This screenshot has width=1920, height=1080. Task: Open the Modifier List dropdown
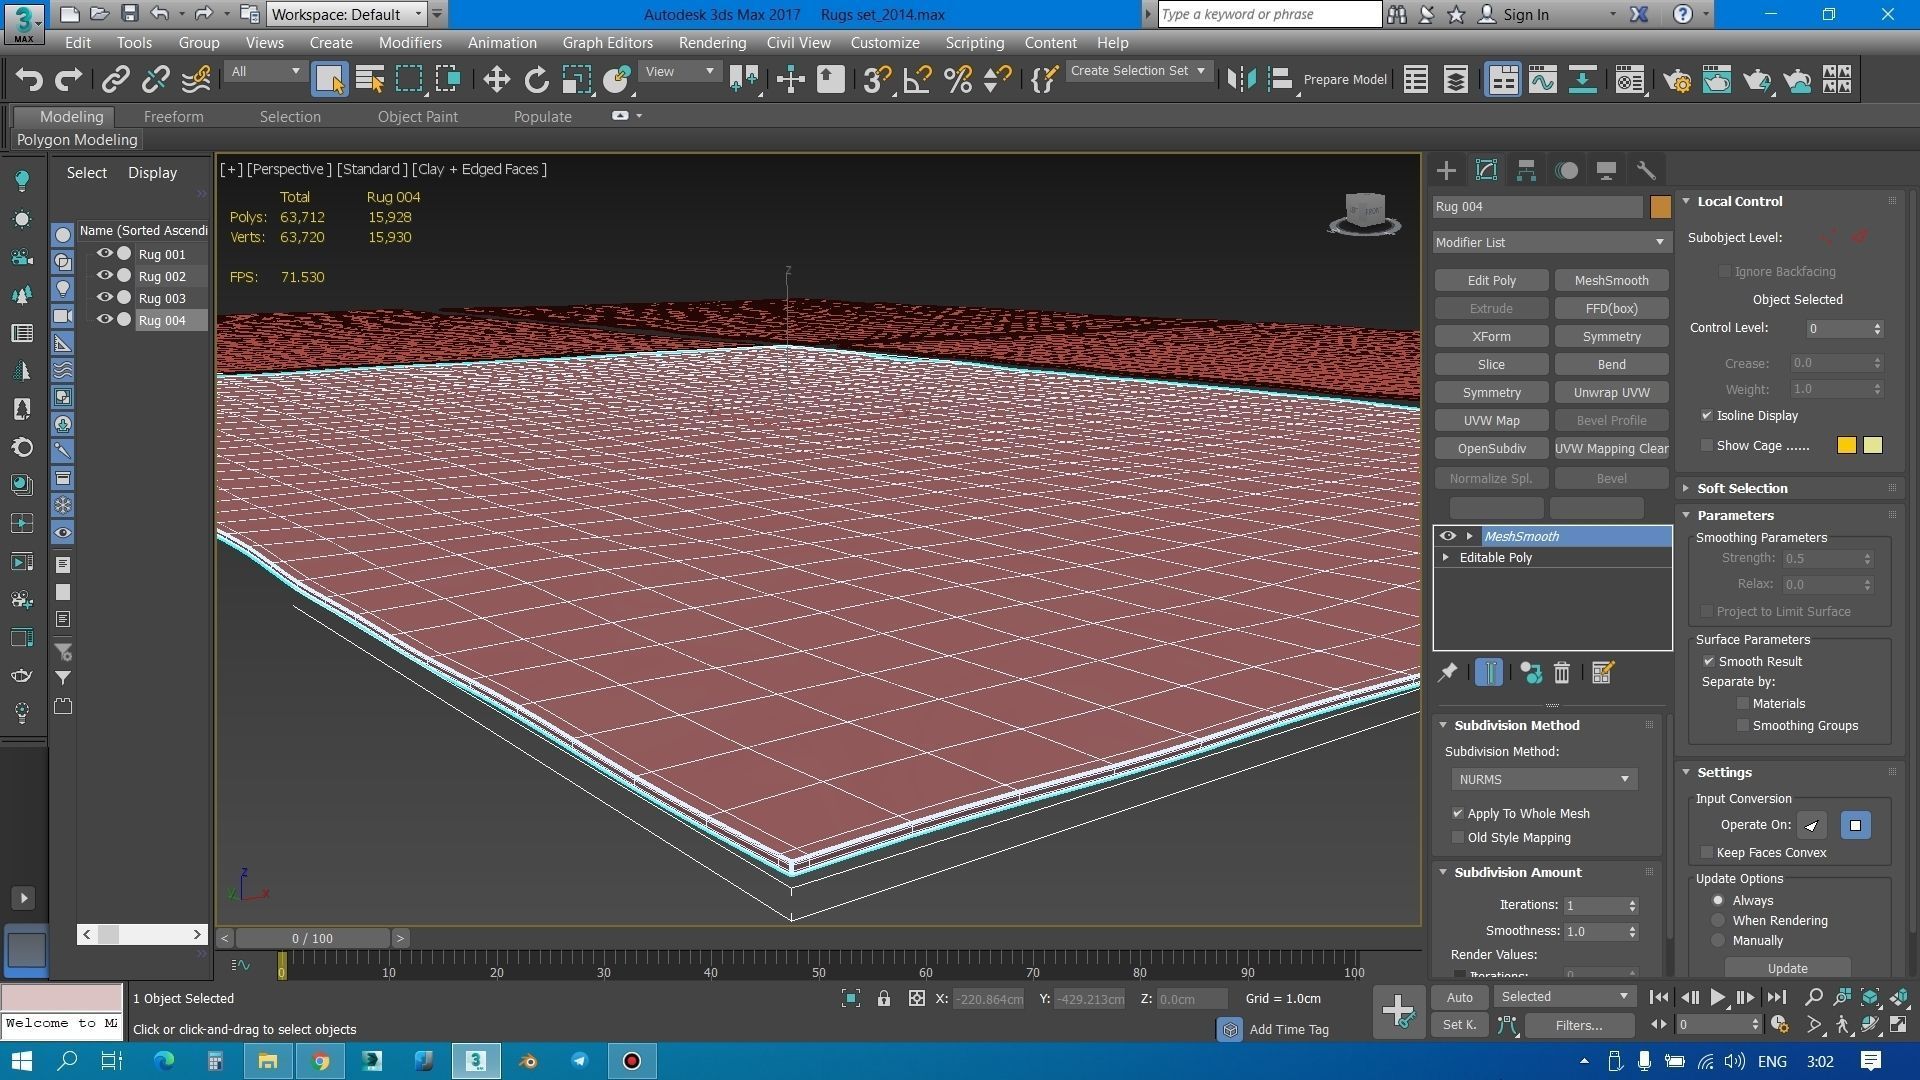tap(1550, 242)
